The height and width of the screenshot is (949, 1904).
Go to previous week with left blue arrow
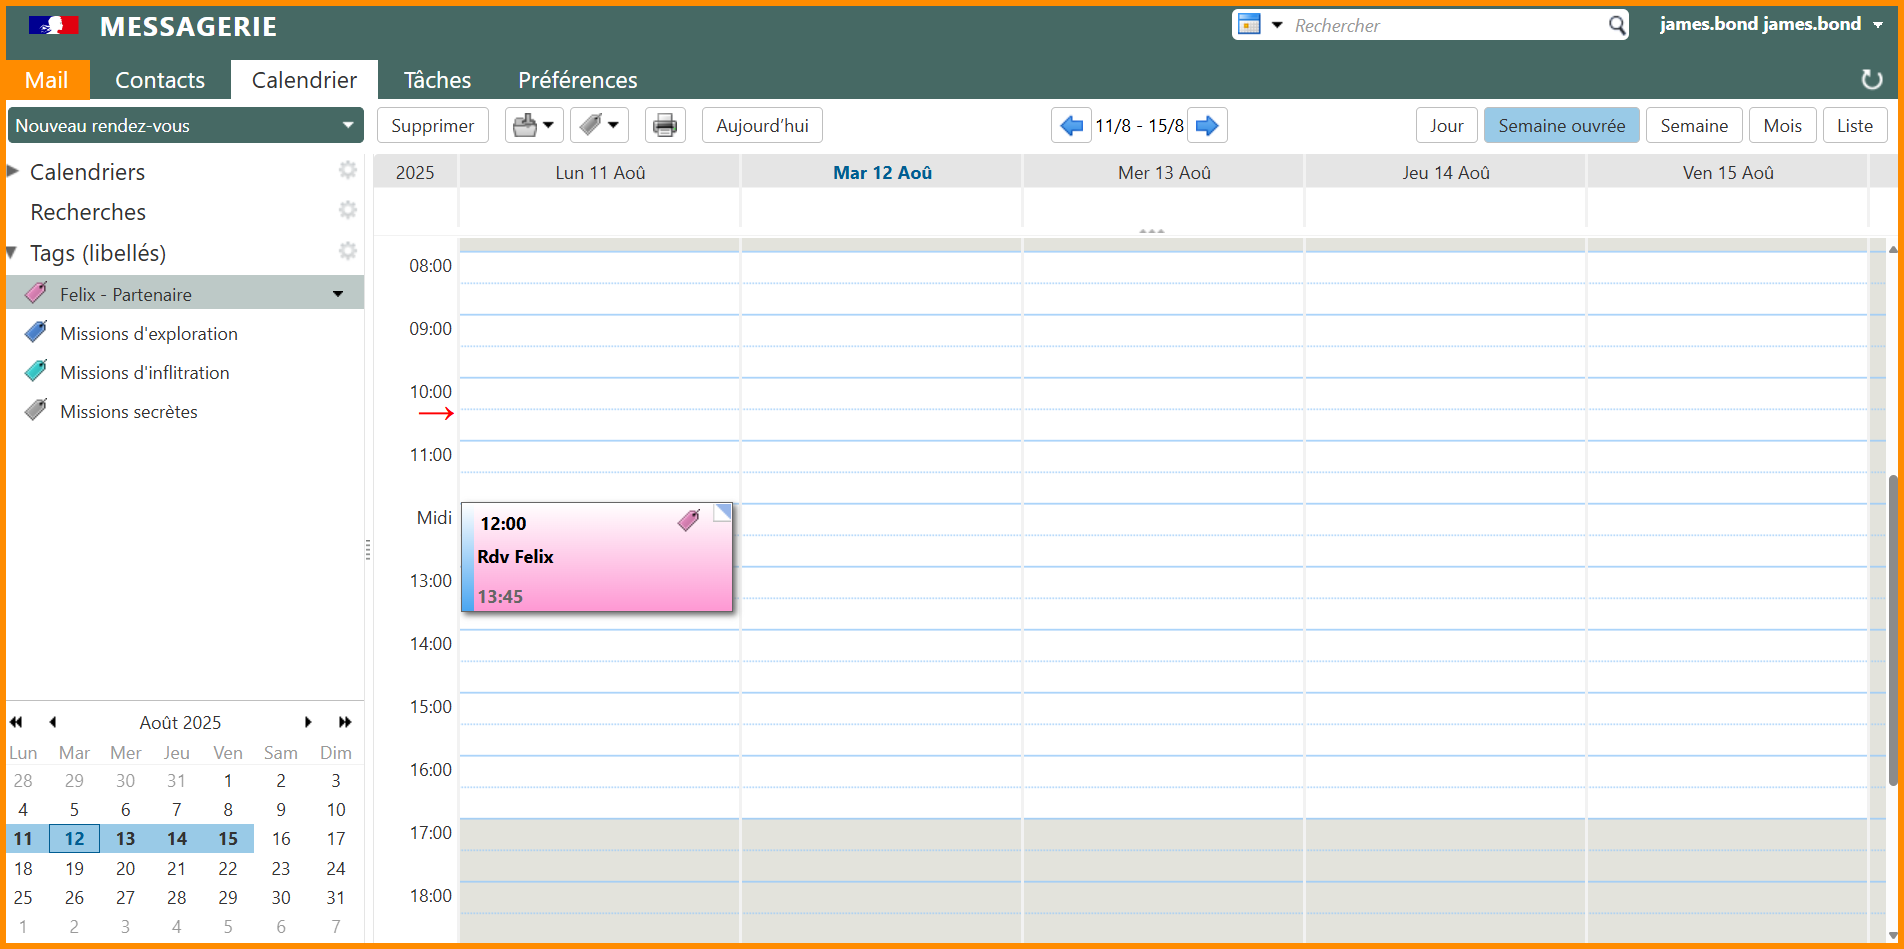[1071, 126]
